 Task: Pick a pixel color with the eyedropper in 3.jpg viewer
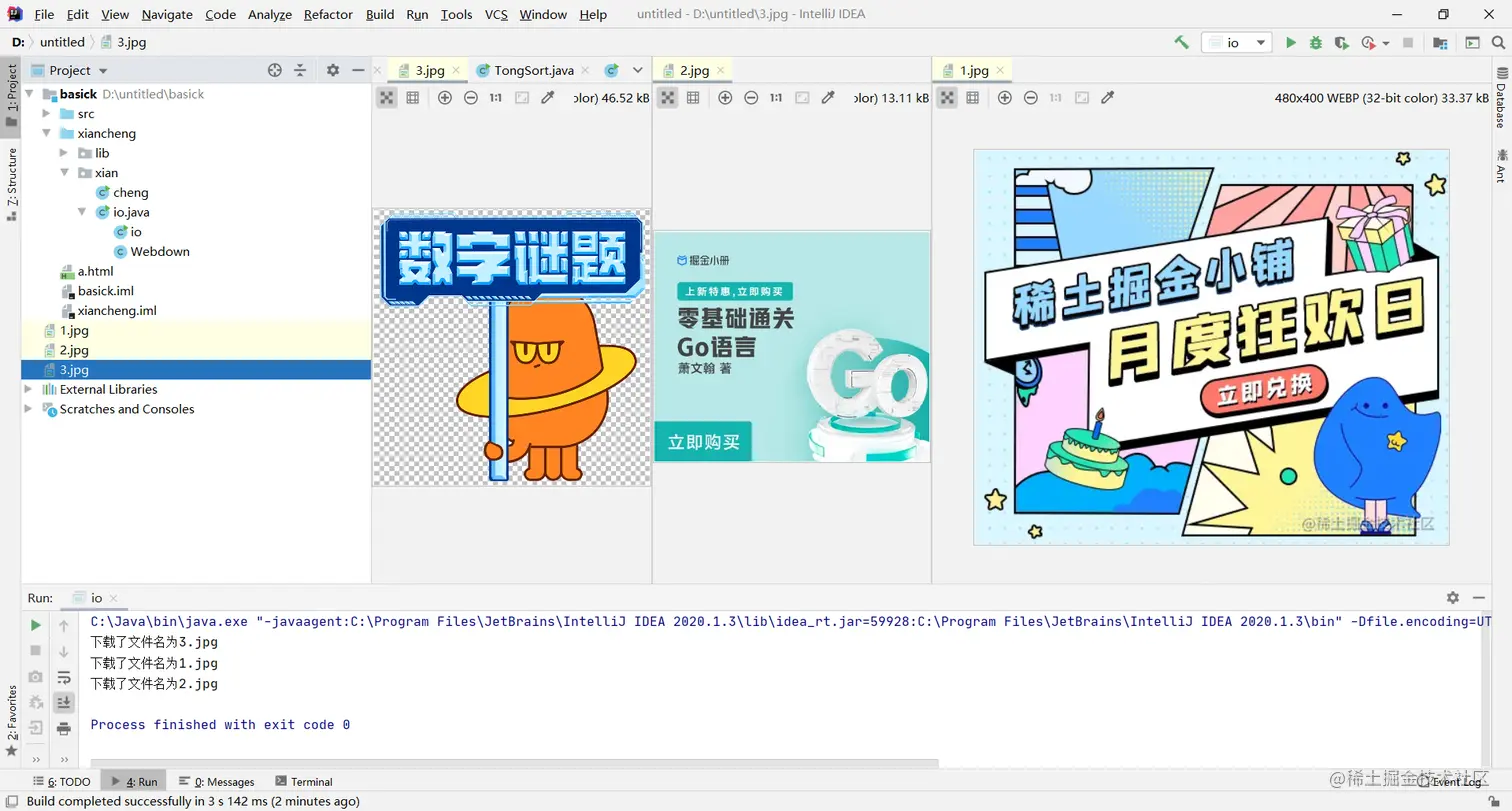(548, 97)
